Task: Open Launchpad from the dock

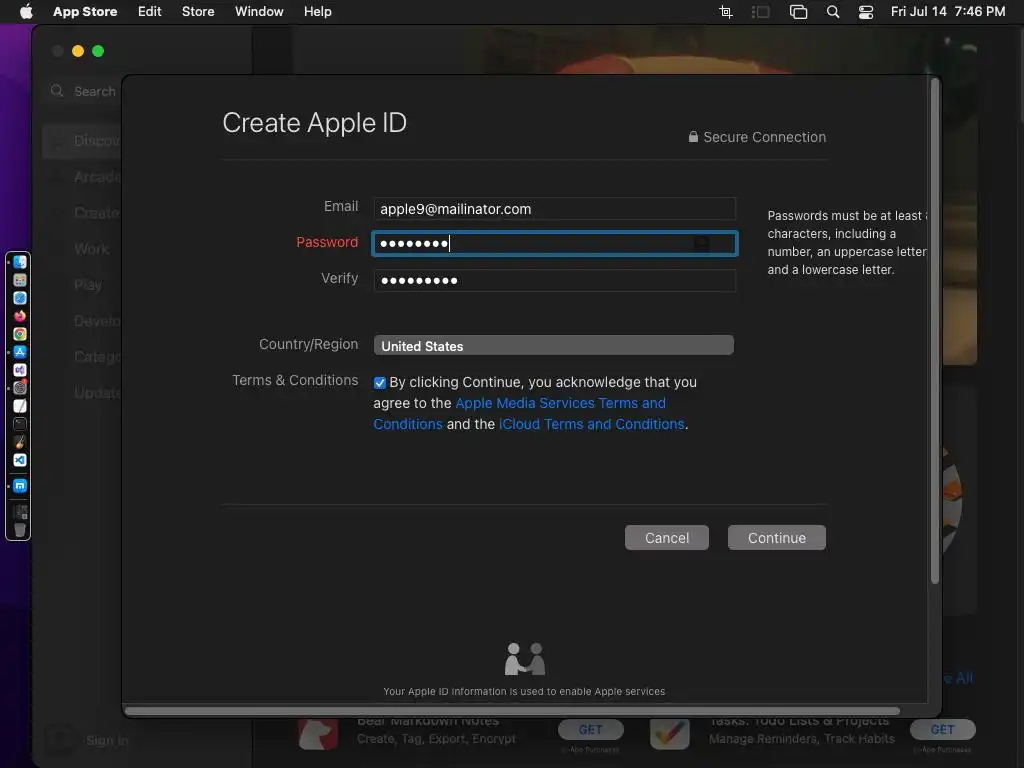Action: coord(20,280)
